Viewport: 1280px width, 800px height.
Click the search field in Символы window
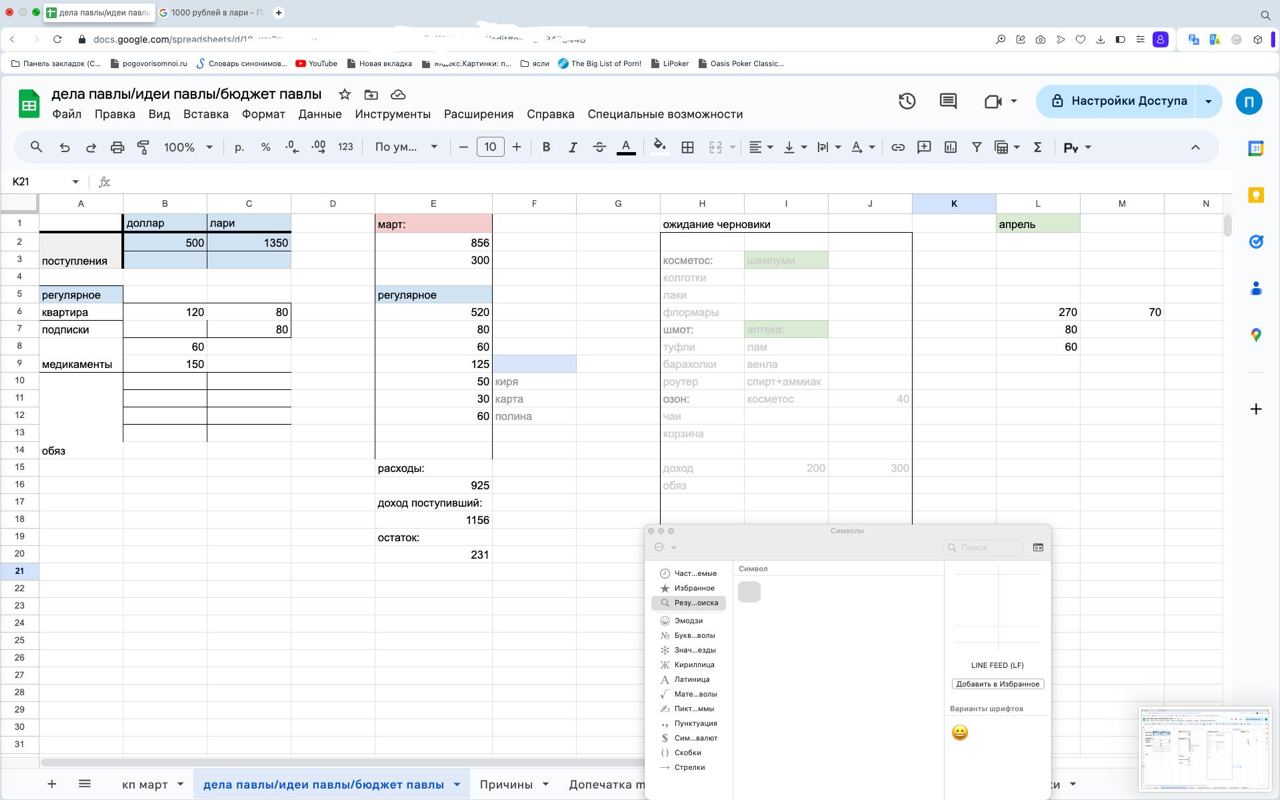coord(983,547)
